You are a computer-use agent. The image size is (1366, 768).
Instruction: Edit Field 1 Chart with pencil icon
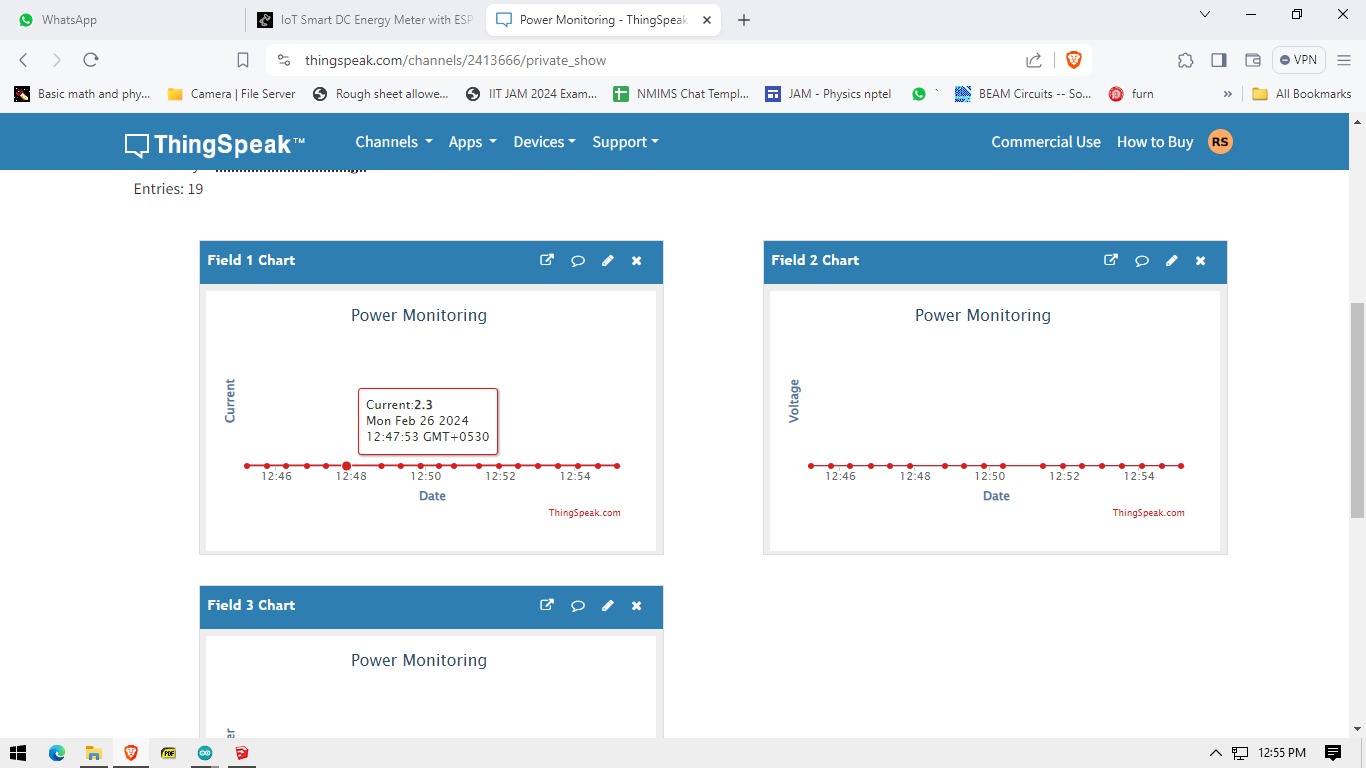pos(607,261)
